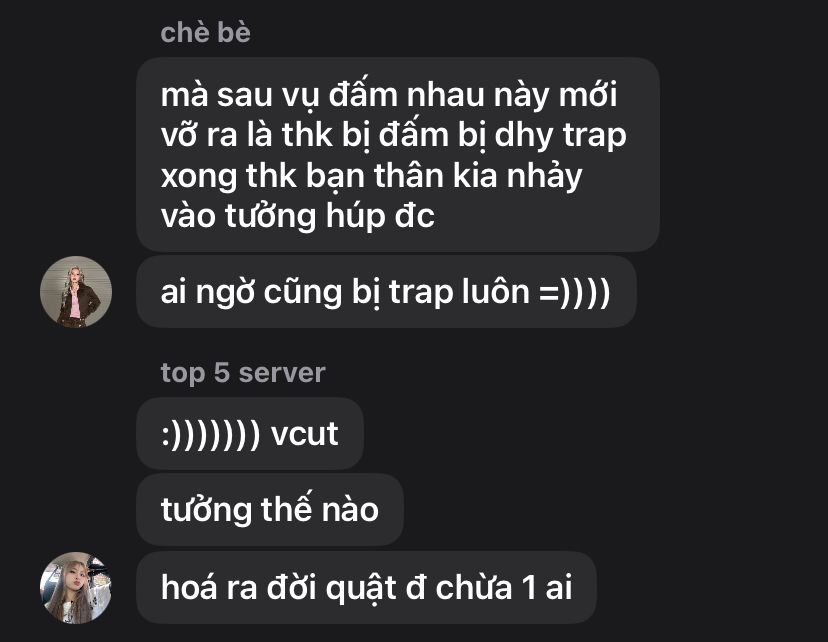Click the =)))) emoticon in chè bè's message

point(575,292)
